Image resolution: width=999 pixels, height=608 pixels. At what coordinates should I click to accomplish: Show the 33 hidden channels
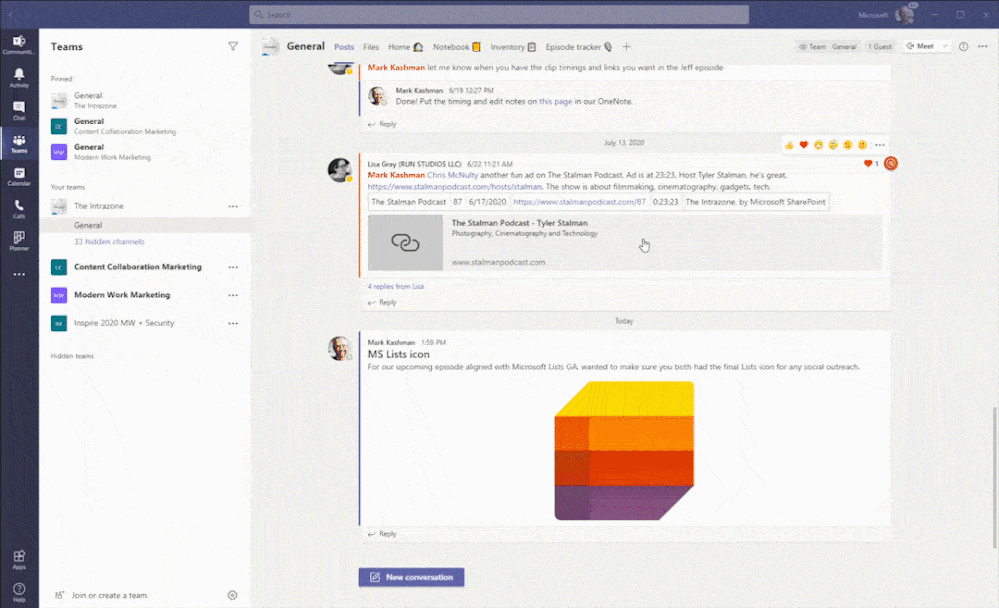[x=110, y=241]
